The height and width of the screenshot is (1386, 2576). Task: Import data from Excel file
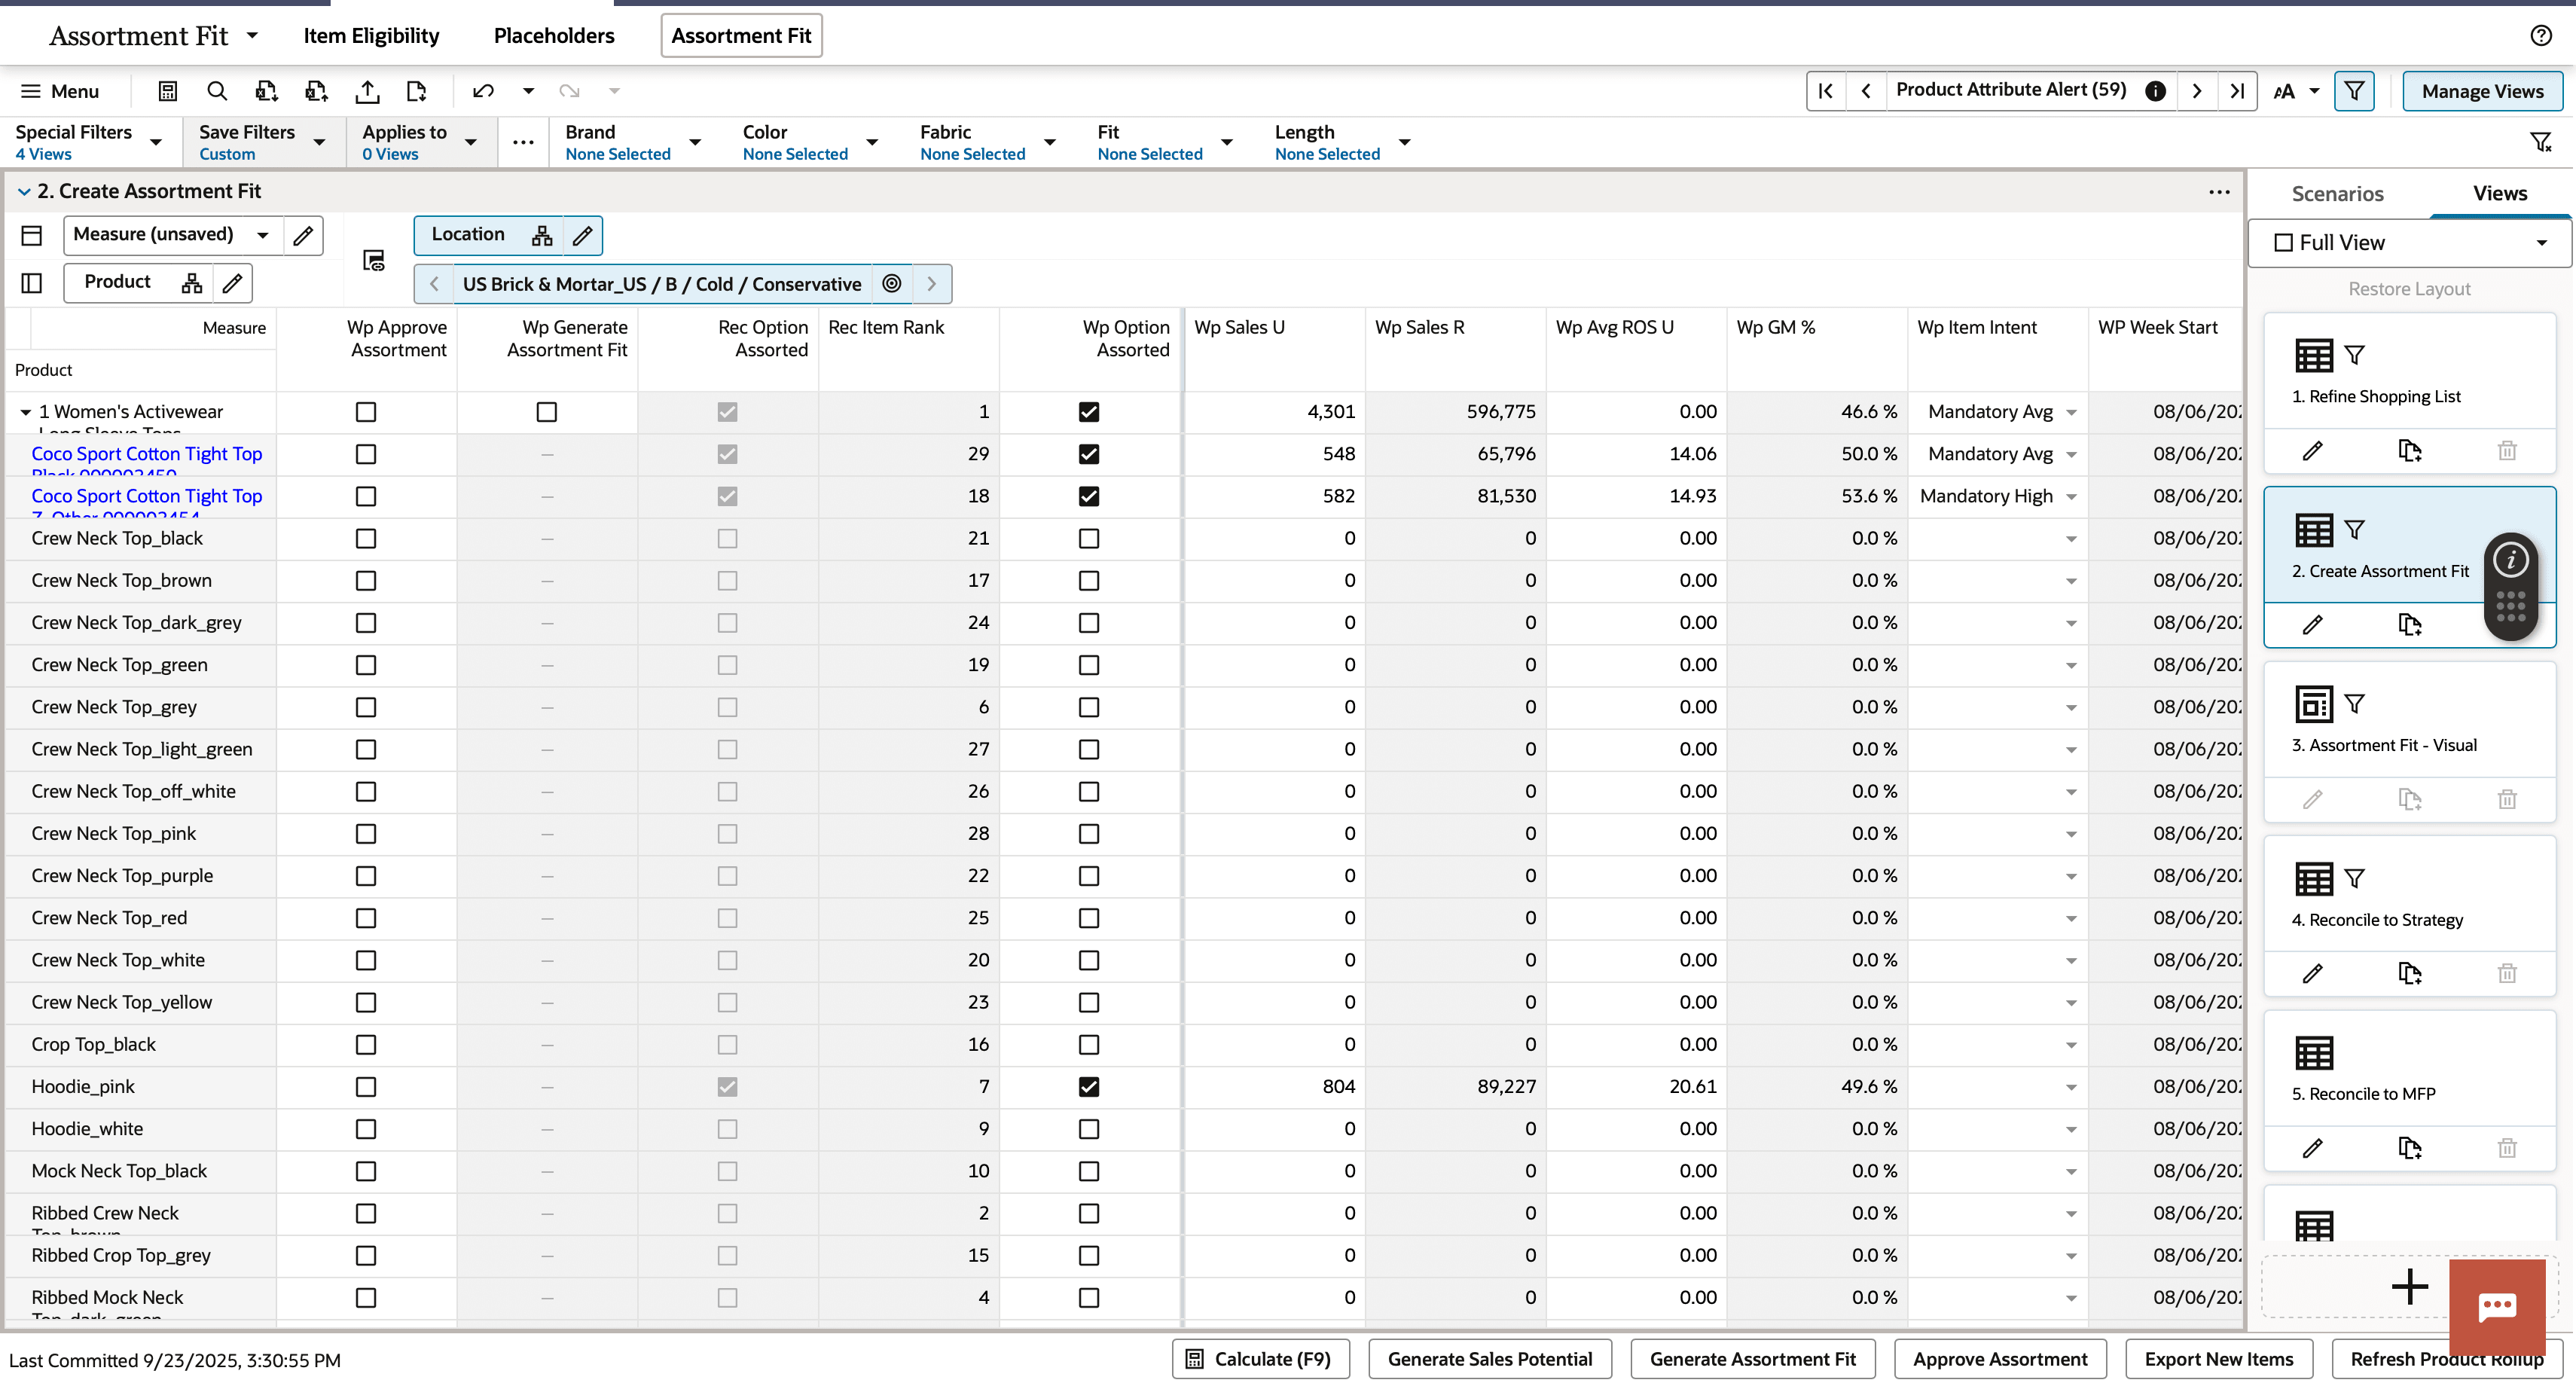pos(317,91)
